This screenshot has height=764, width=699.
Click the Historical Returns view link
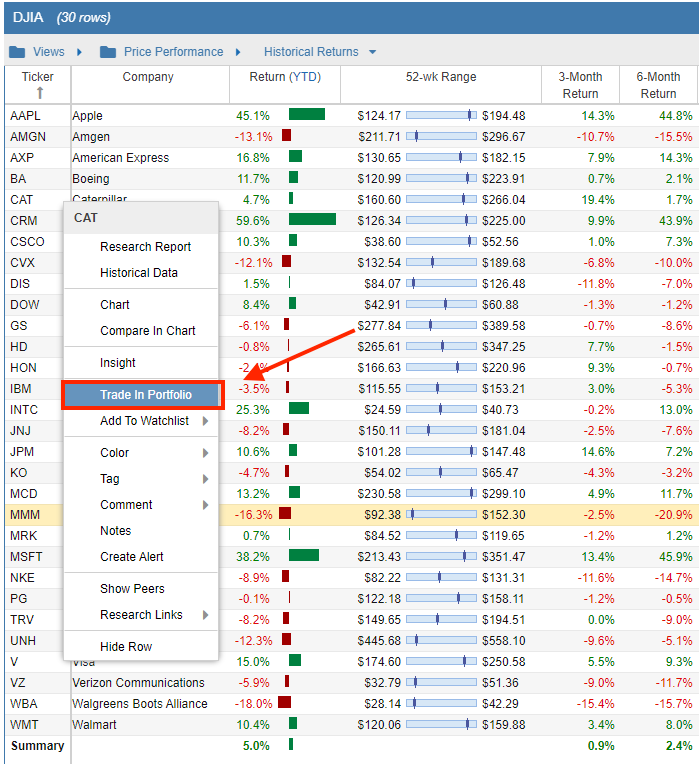311,52
